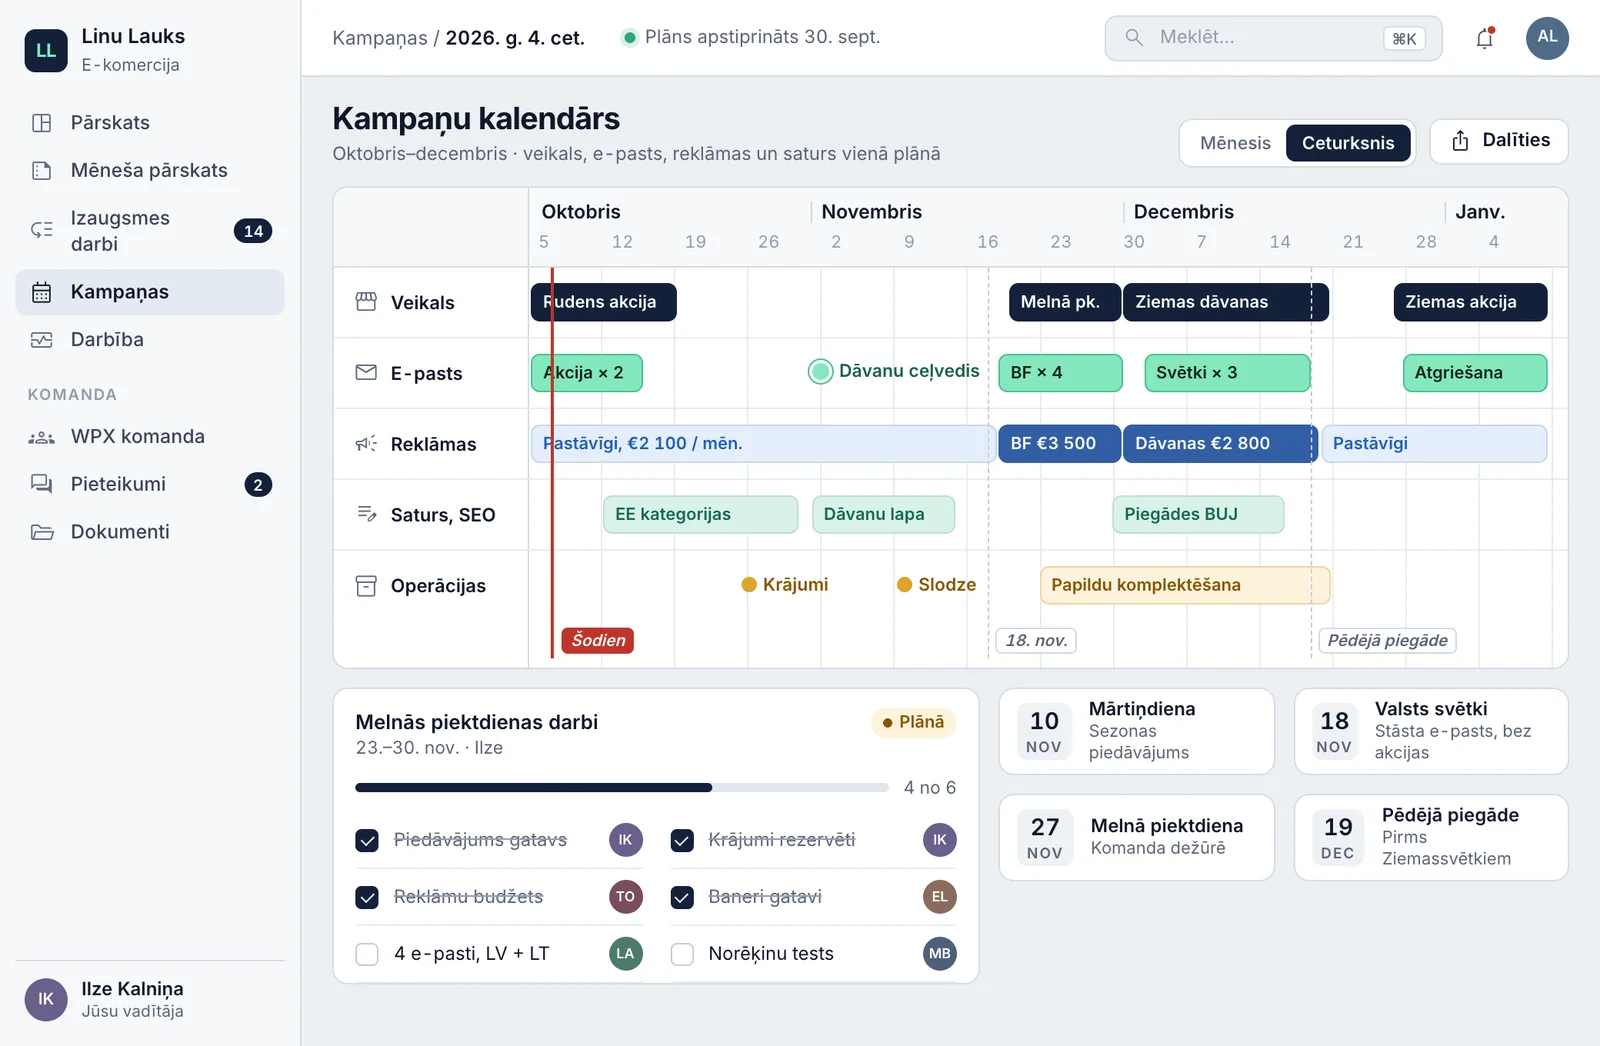Open the Papildu komplektēšana bar
This screenshot has height=1046, width=1600.
pos(1184,585)
